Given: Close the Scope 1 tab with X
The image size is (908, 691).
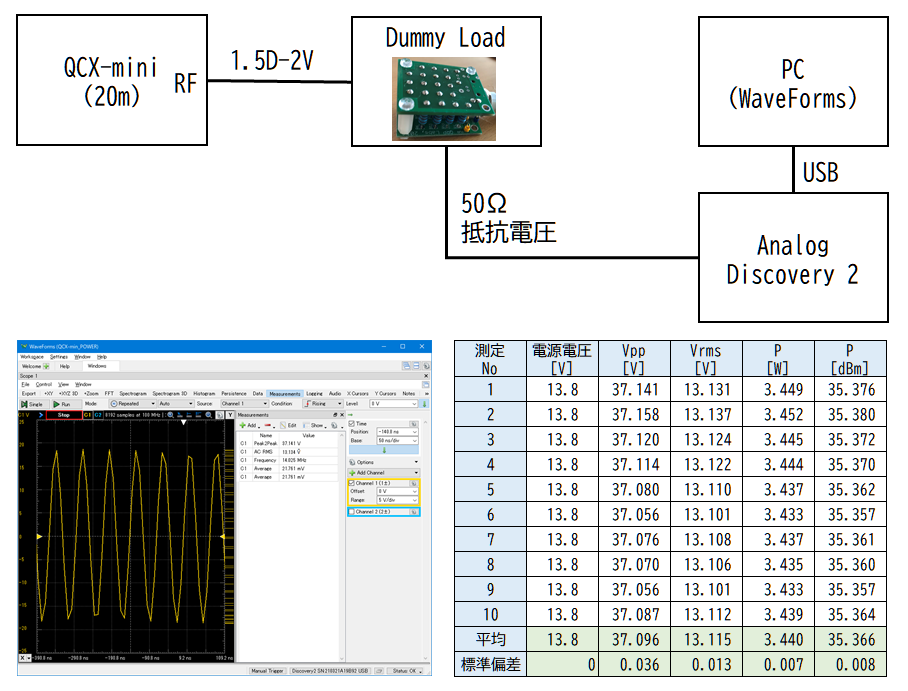Looking at the screenshot, I should pyautogui.click(x=426, y=376).
